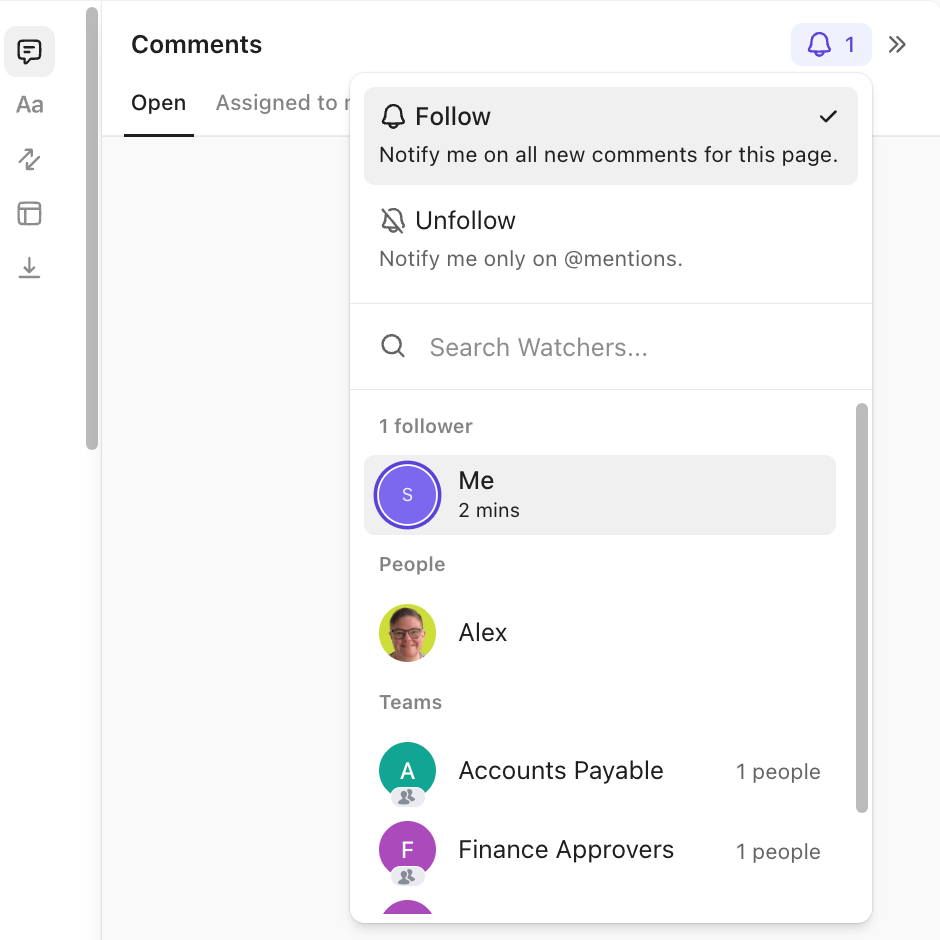The width and height of the screenshot is (940, 940).
Task: Enable Follow for all new comments
Action: [x=610, y=132]
